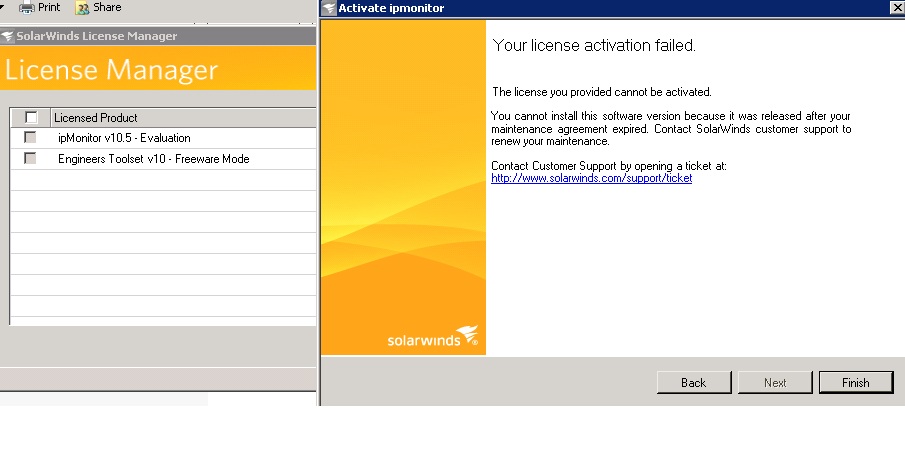Click the Print toolbar label
The width and height of the screenshot is (905, 460).
coord(49,8)
